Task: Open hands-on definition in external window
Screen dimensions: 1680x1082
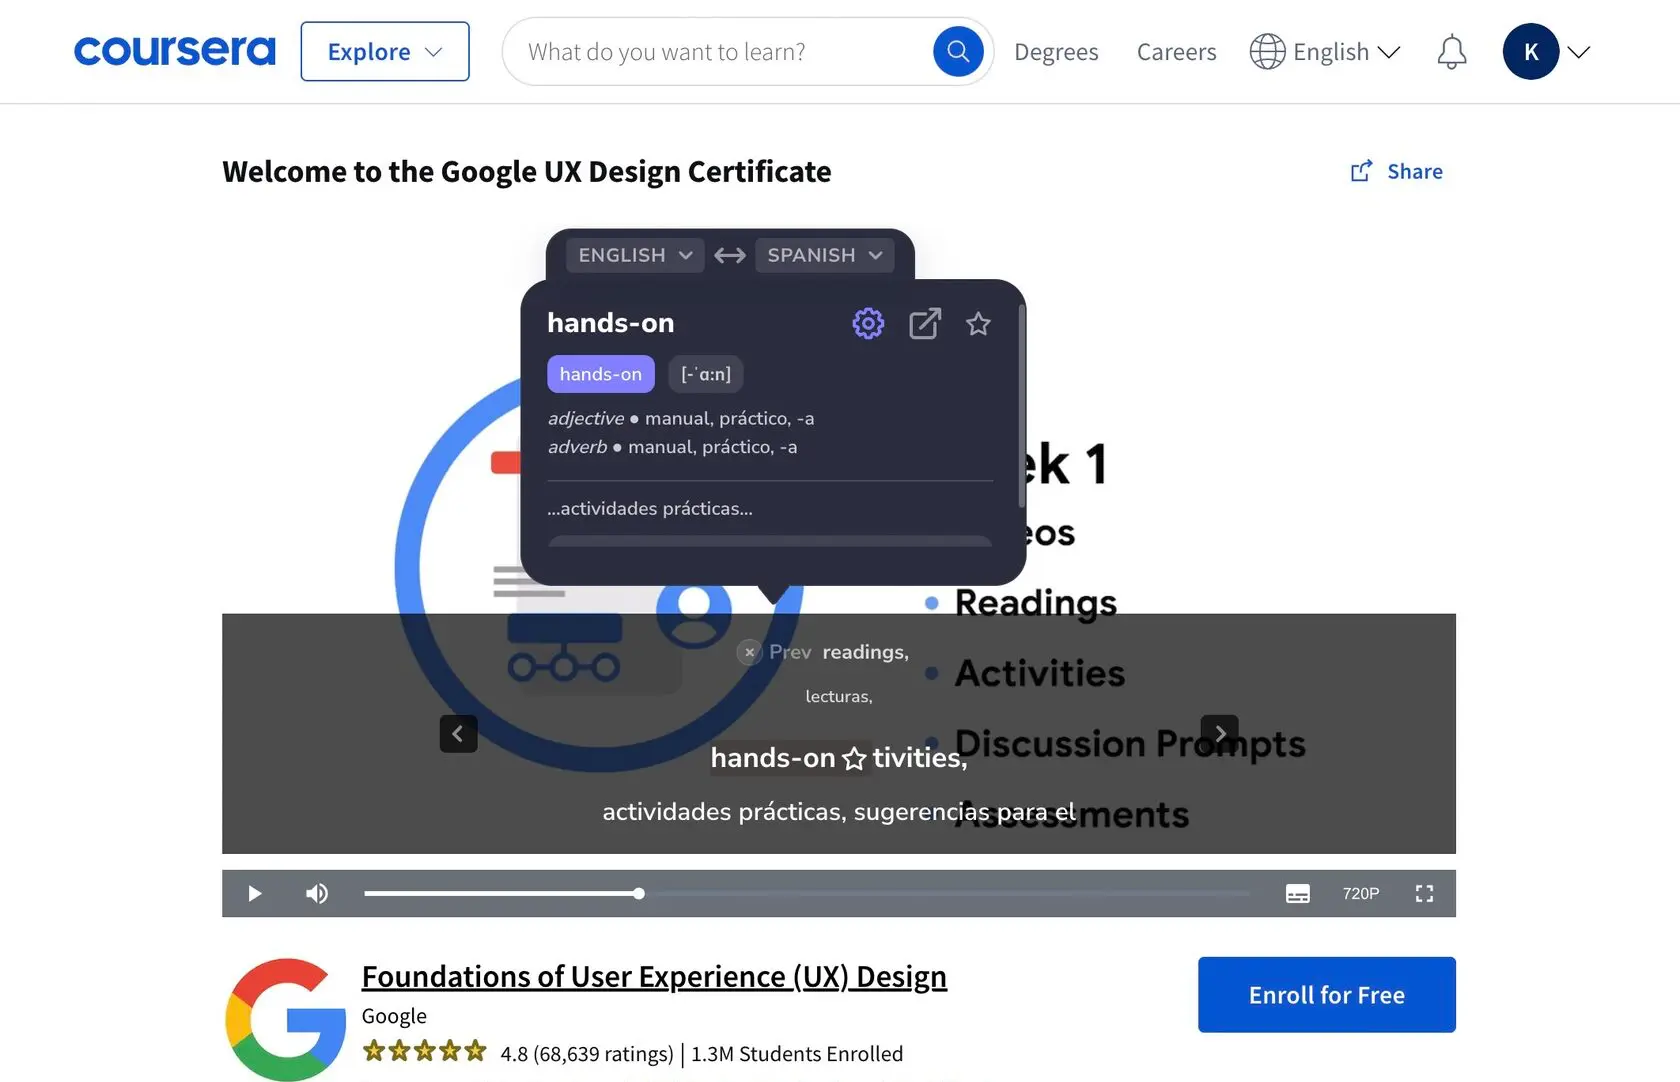Action: tap(925, 323)
